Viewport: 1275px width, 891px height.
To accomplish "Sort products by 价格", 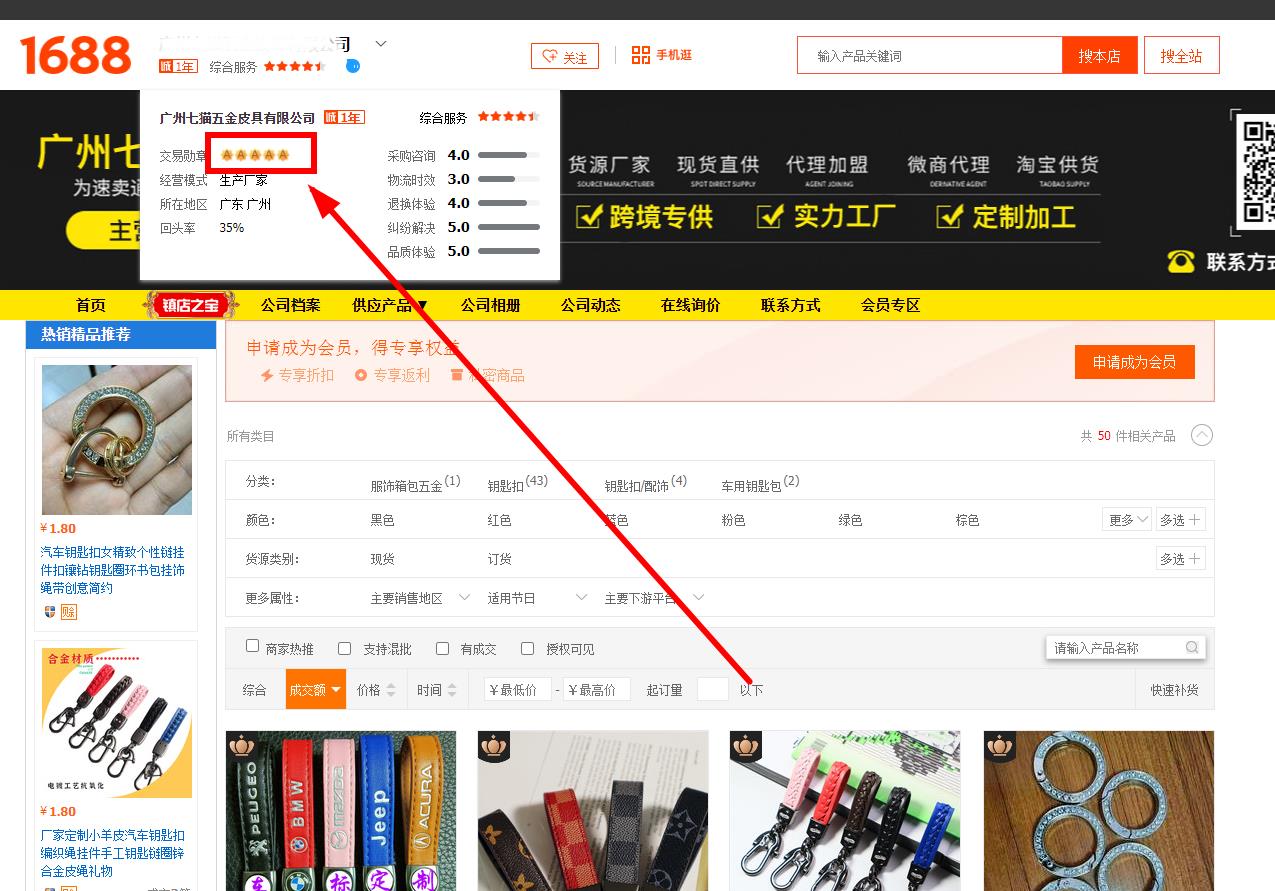I will pyautogui.click(x=377, y=690).
